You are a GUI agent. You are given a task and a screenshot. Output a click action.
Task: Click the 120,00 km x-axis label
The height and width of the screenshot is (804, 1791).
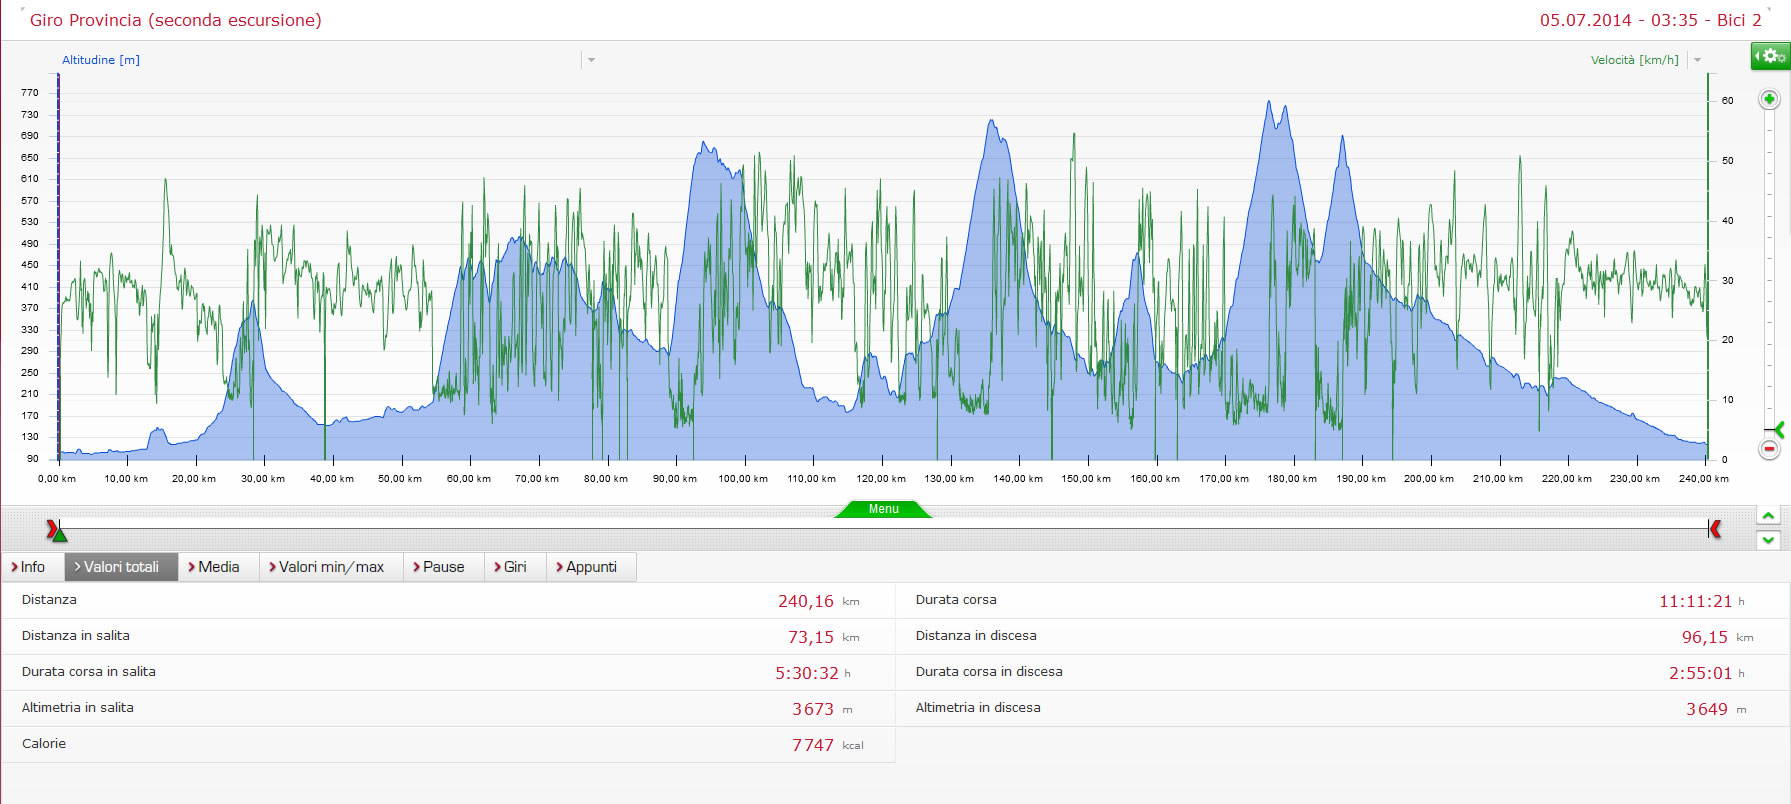click(x=881, y=479)
